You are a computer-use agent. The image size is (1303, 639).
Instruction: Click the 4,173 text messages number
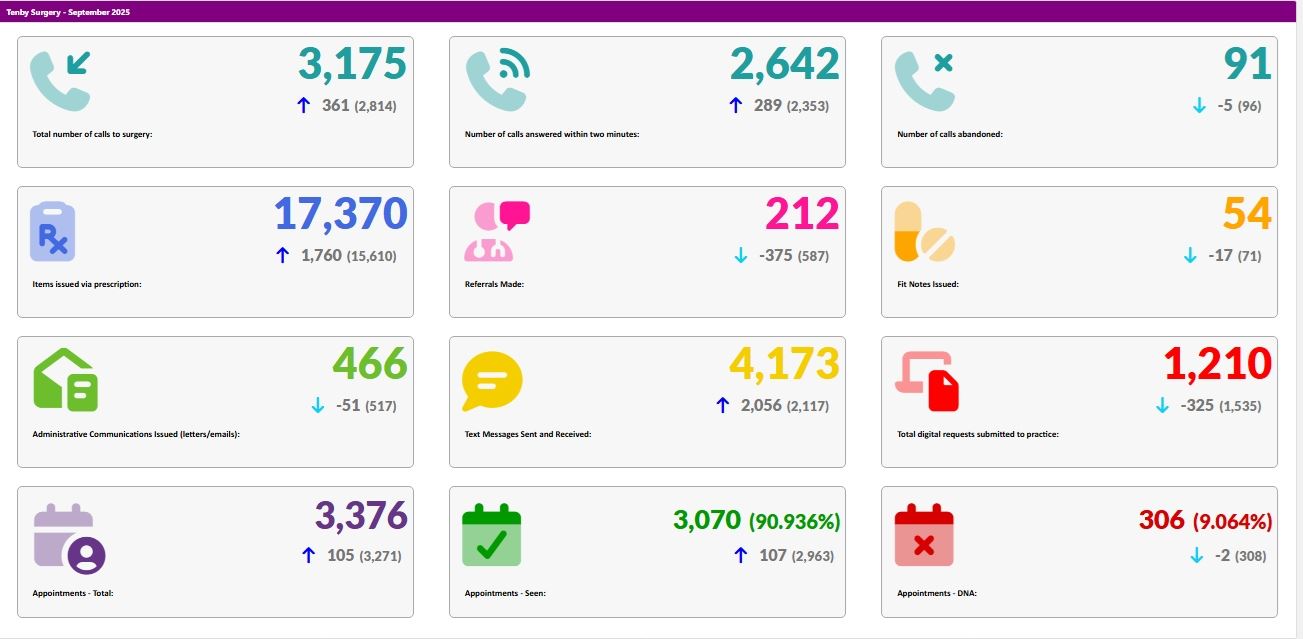point(784,364)
